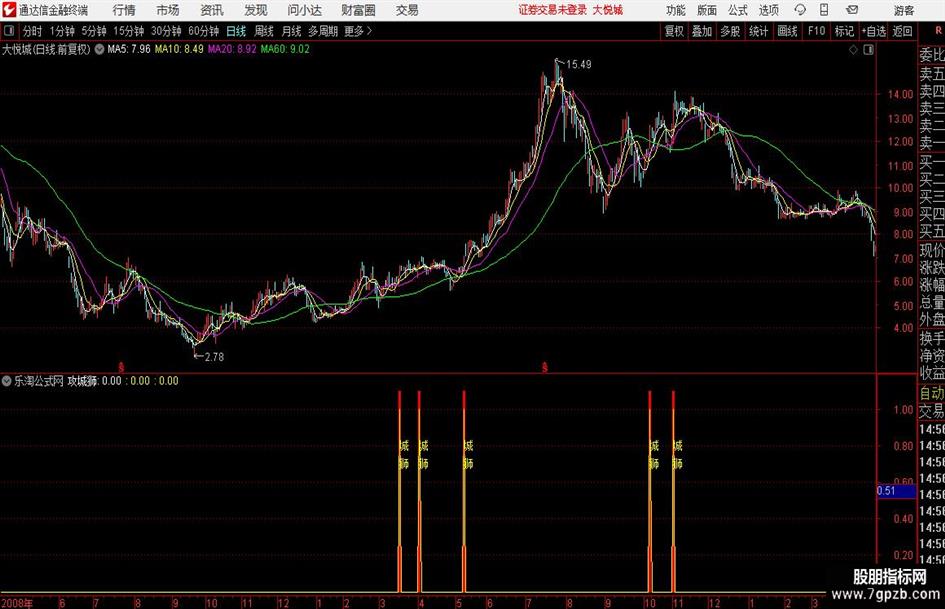Click the diamond icon at chart top-right
Screen dimensions: 945x609
(x=853, y=50)
